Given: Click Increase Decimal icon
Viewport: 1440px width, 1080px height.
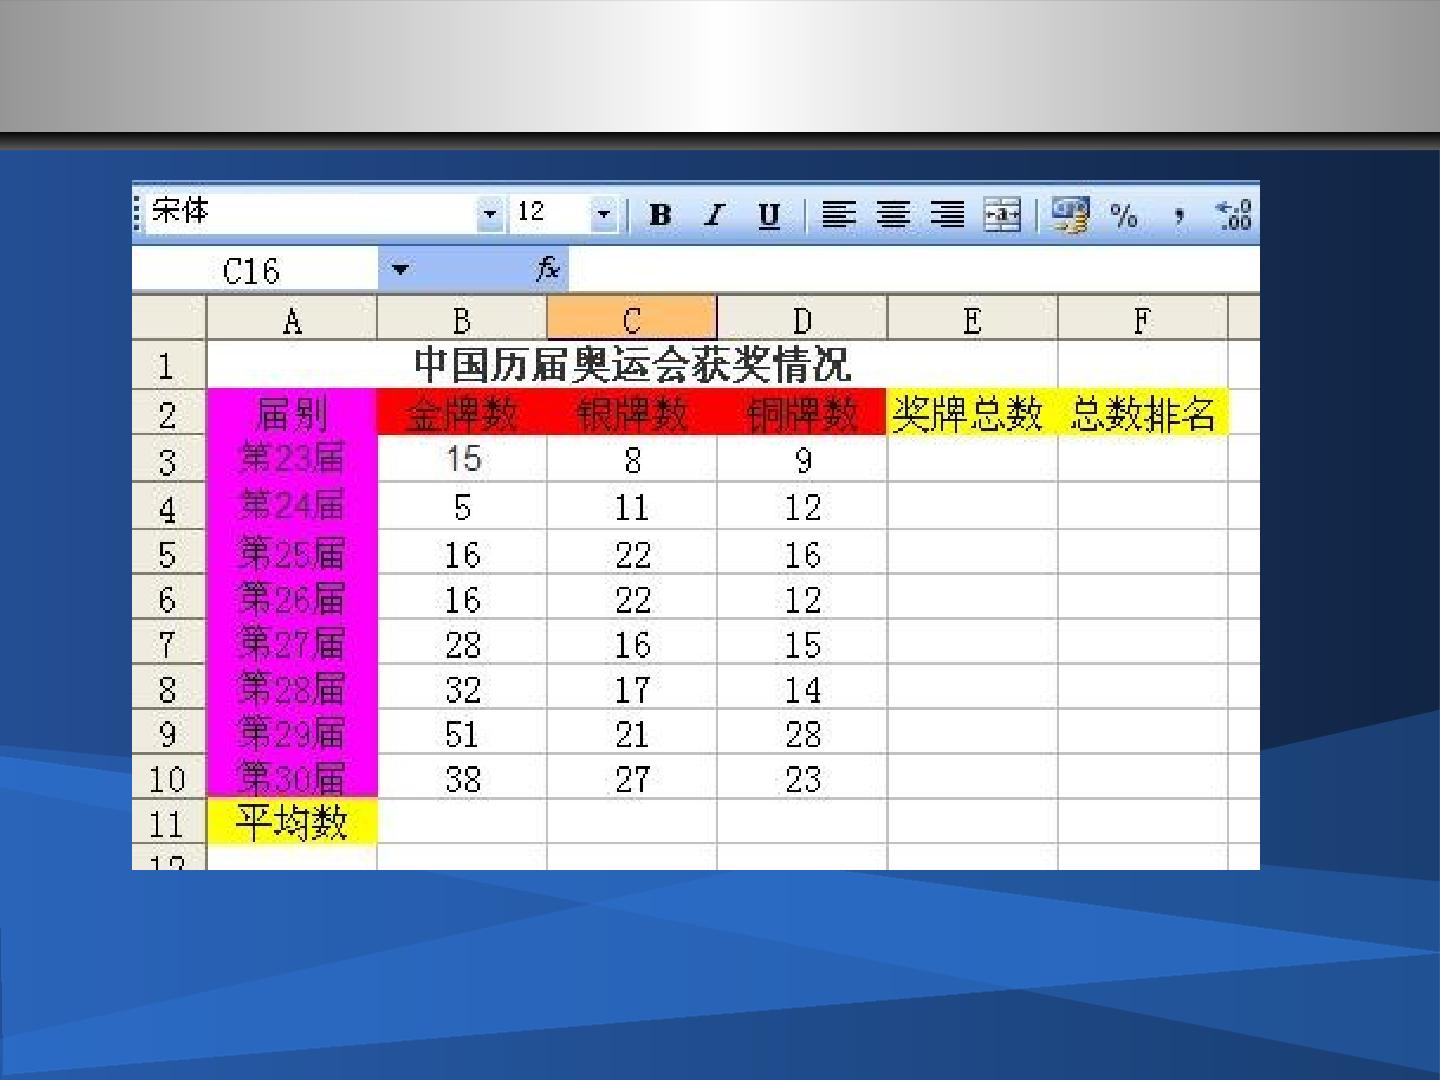Looking at the screenshot, I should tap(1234, 215).
